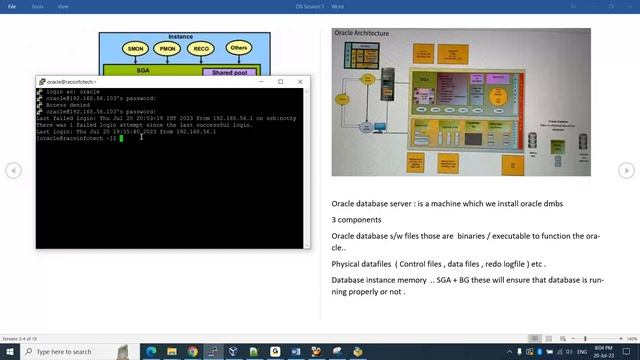This screenshot has width=640, height=360.
Task: Open the View menu in Word
Action: point(63,7)
